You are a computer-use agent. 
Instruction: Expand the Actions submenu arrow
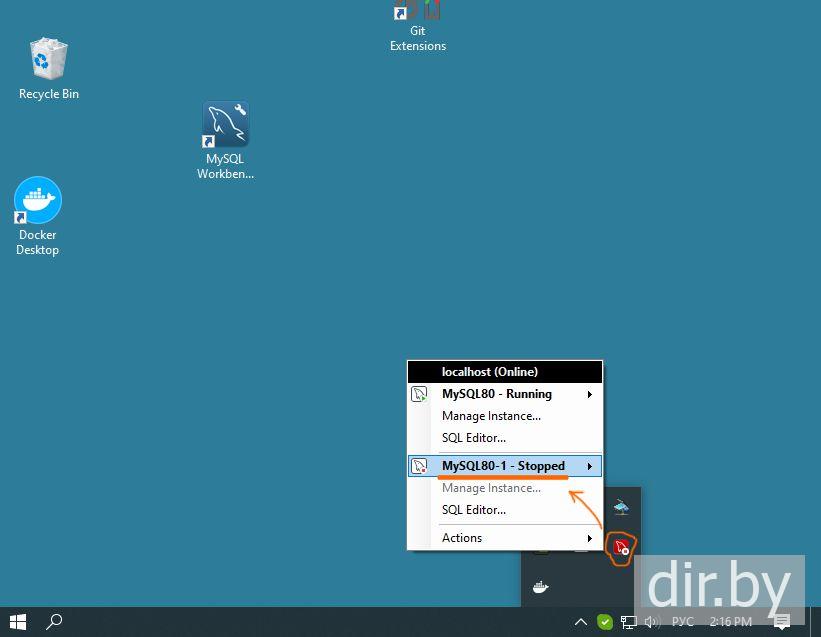tap(590, 538)
